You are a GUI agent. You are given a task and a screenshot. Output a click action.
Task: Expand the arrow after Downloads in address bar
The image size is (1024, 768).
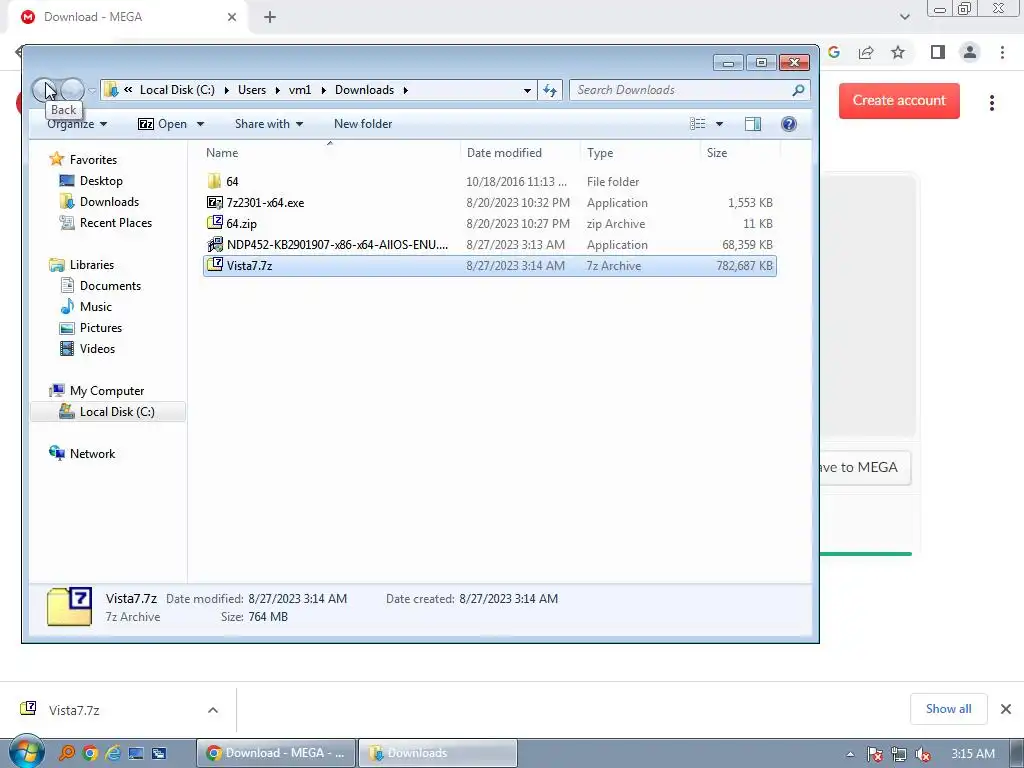(406, 90)
